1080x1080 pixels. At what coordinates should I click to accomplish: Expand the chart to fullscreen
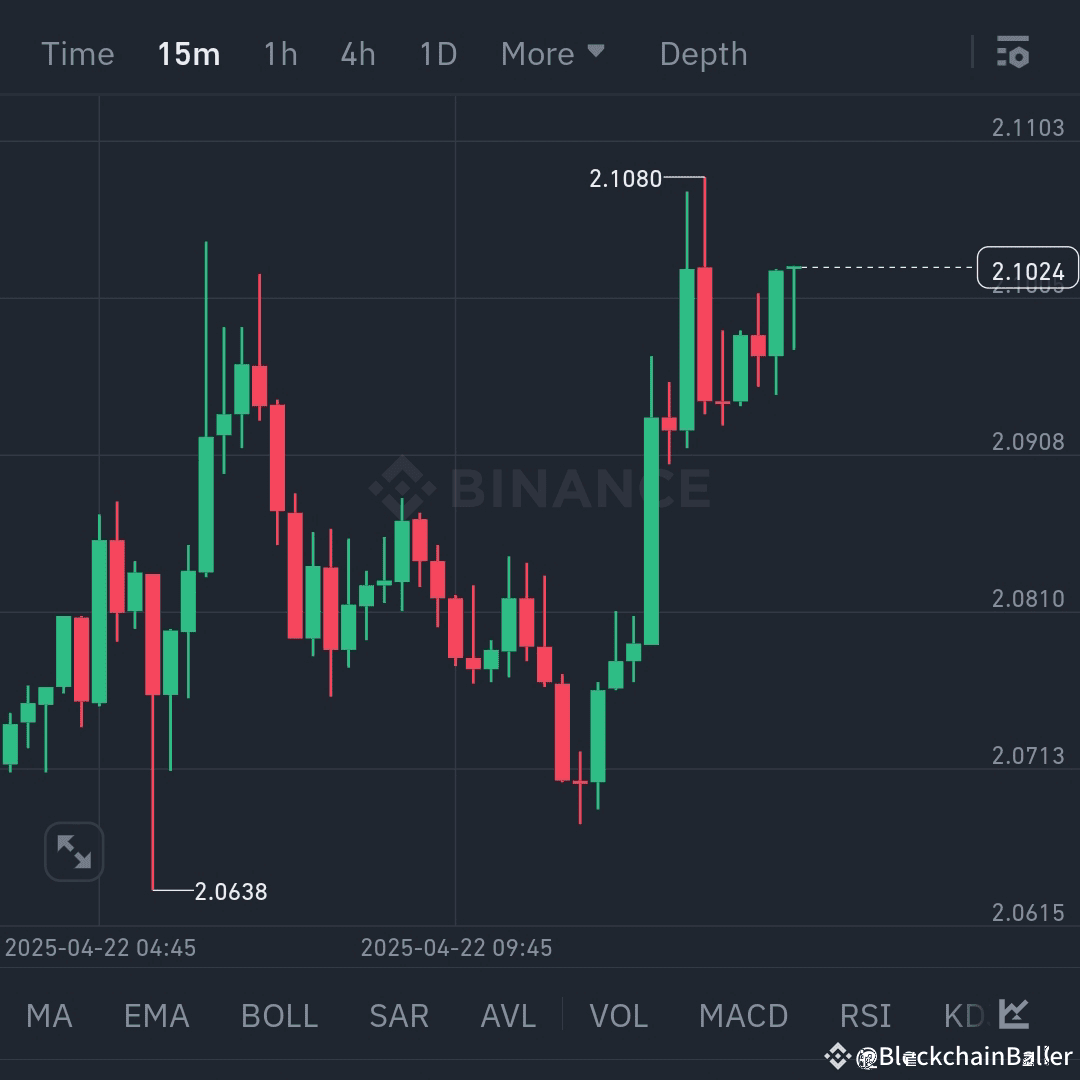coord(74,851)
